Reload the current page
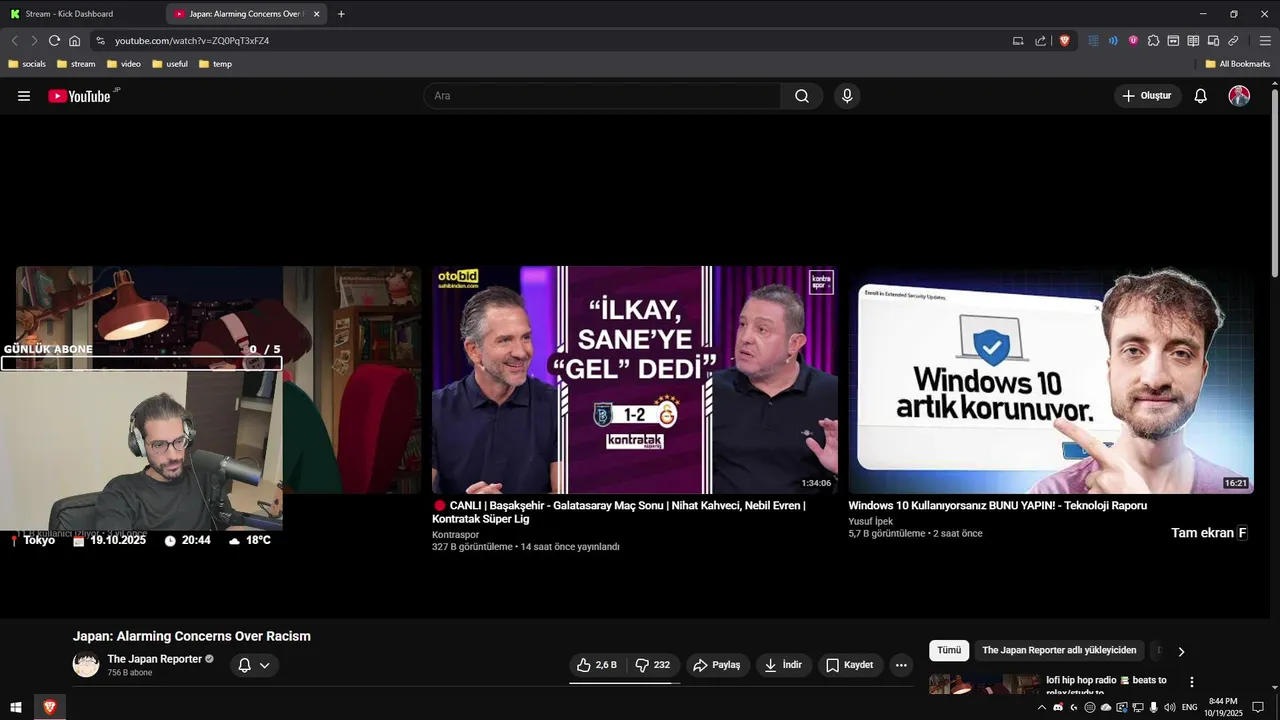The width and height of the screenshot is (1280, 720). coord(54,41)
